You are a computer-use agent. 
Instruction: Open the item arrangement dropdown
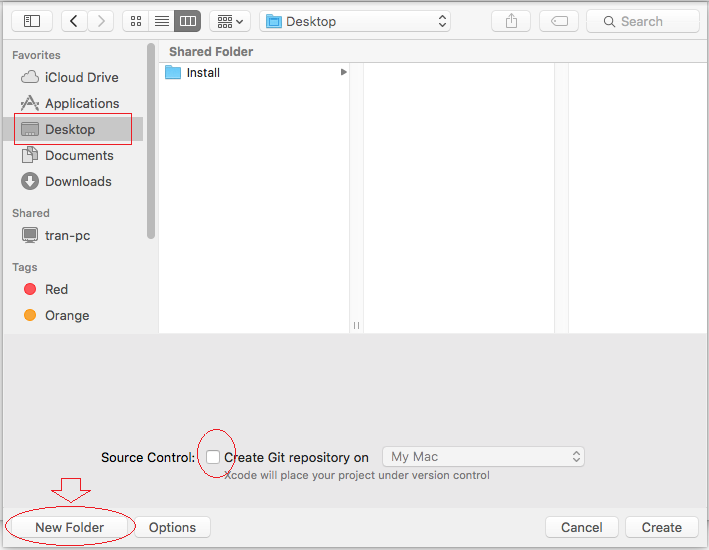pos(230,21)
